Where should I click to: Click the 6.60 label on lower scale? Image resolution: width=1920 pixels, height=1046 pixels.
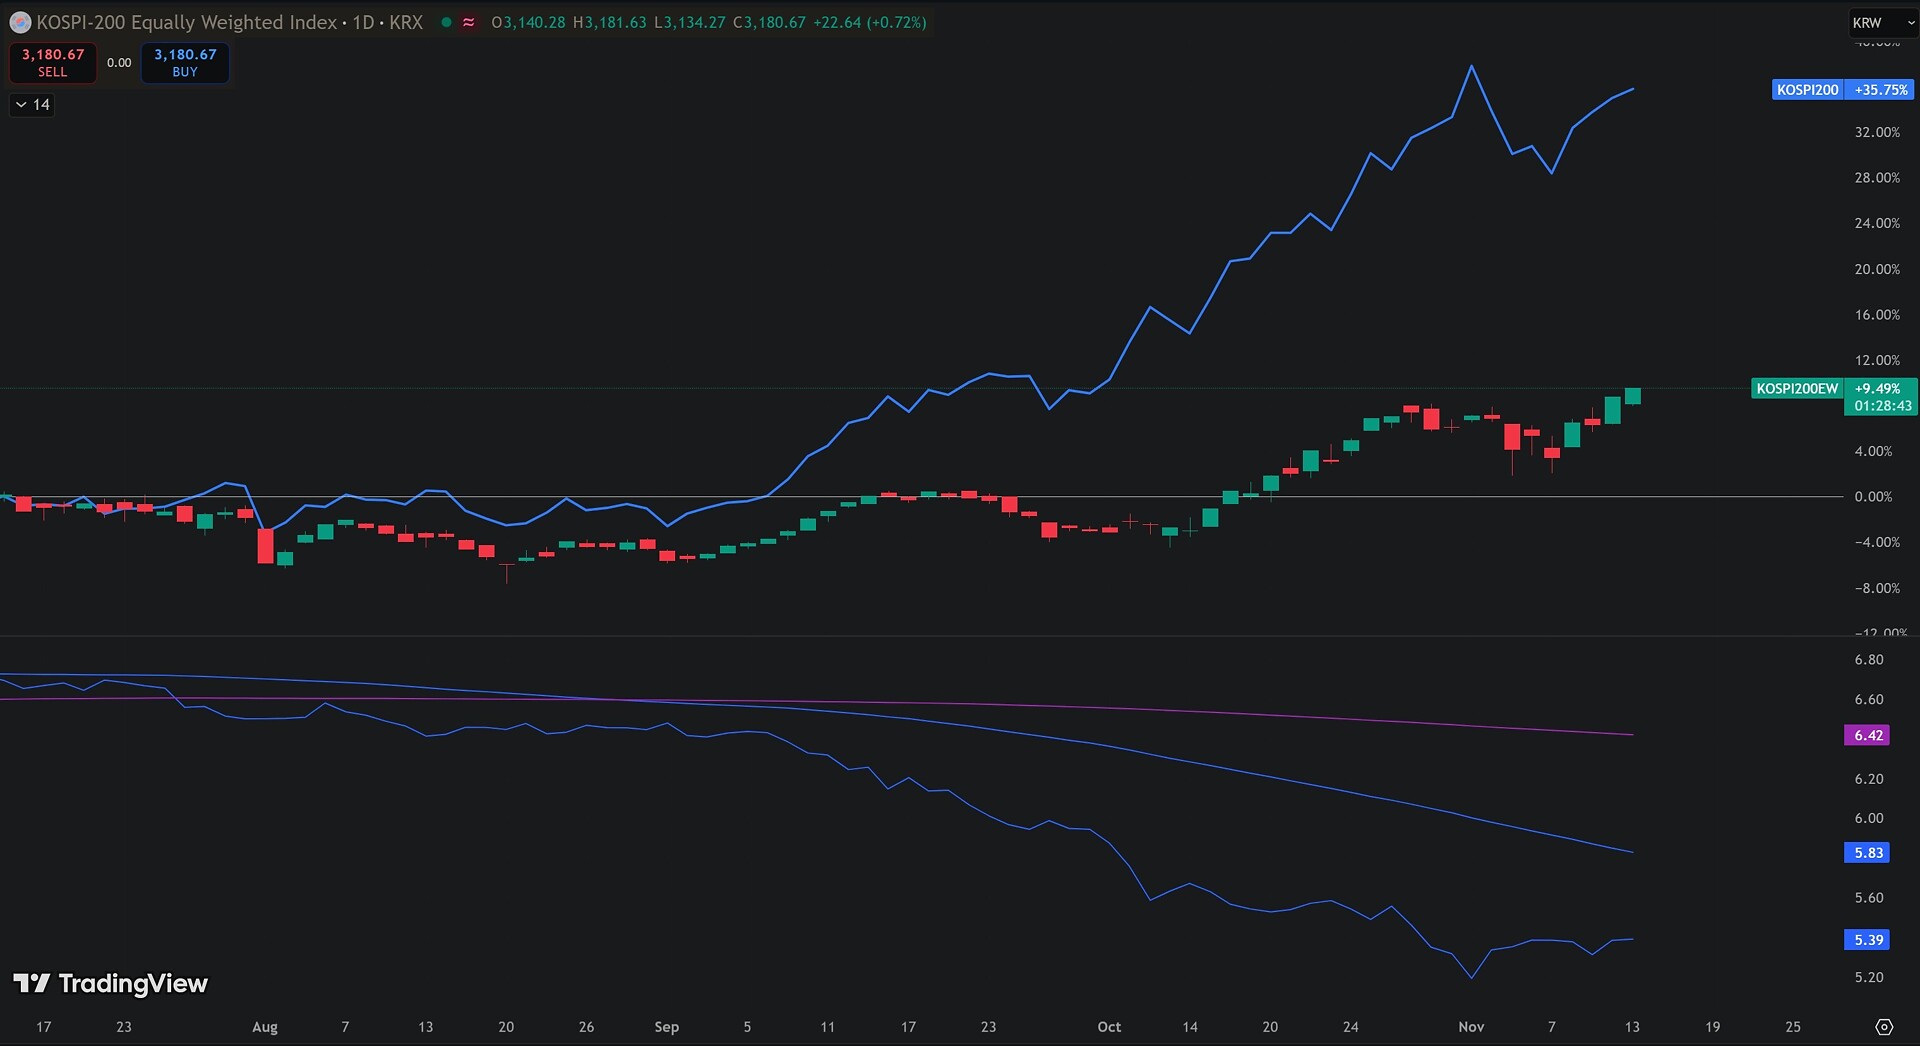[x=1868, y=700]
